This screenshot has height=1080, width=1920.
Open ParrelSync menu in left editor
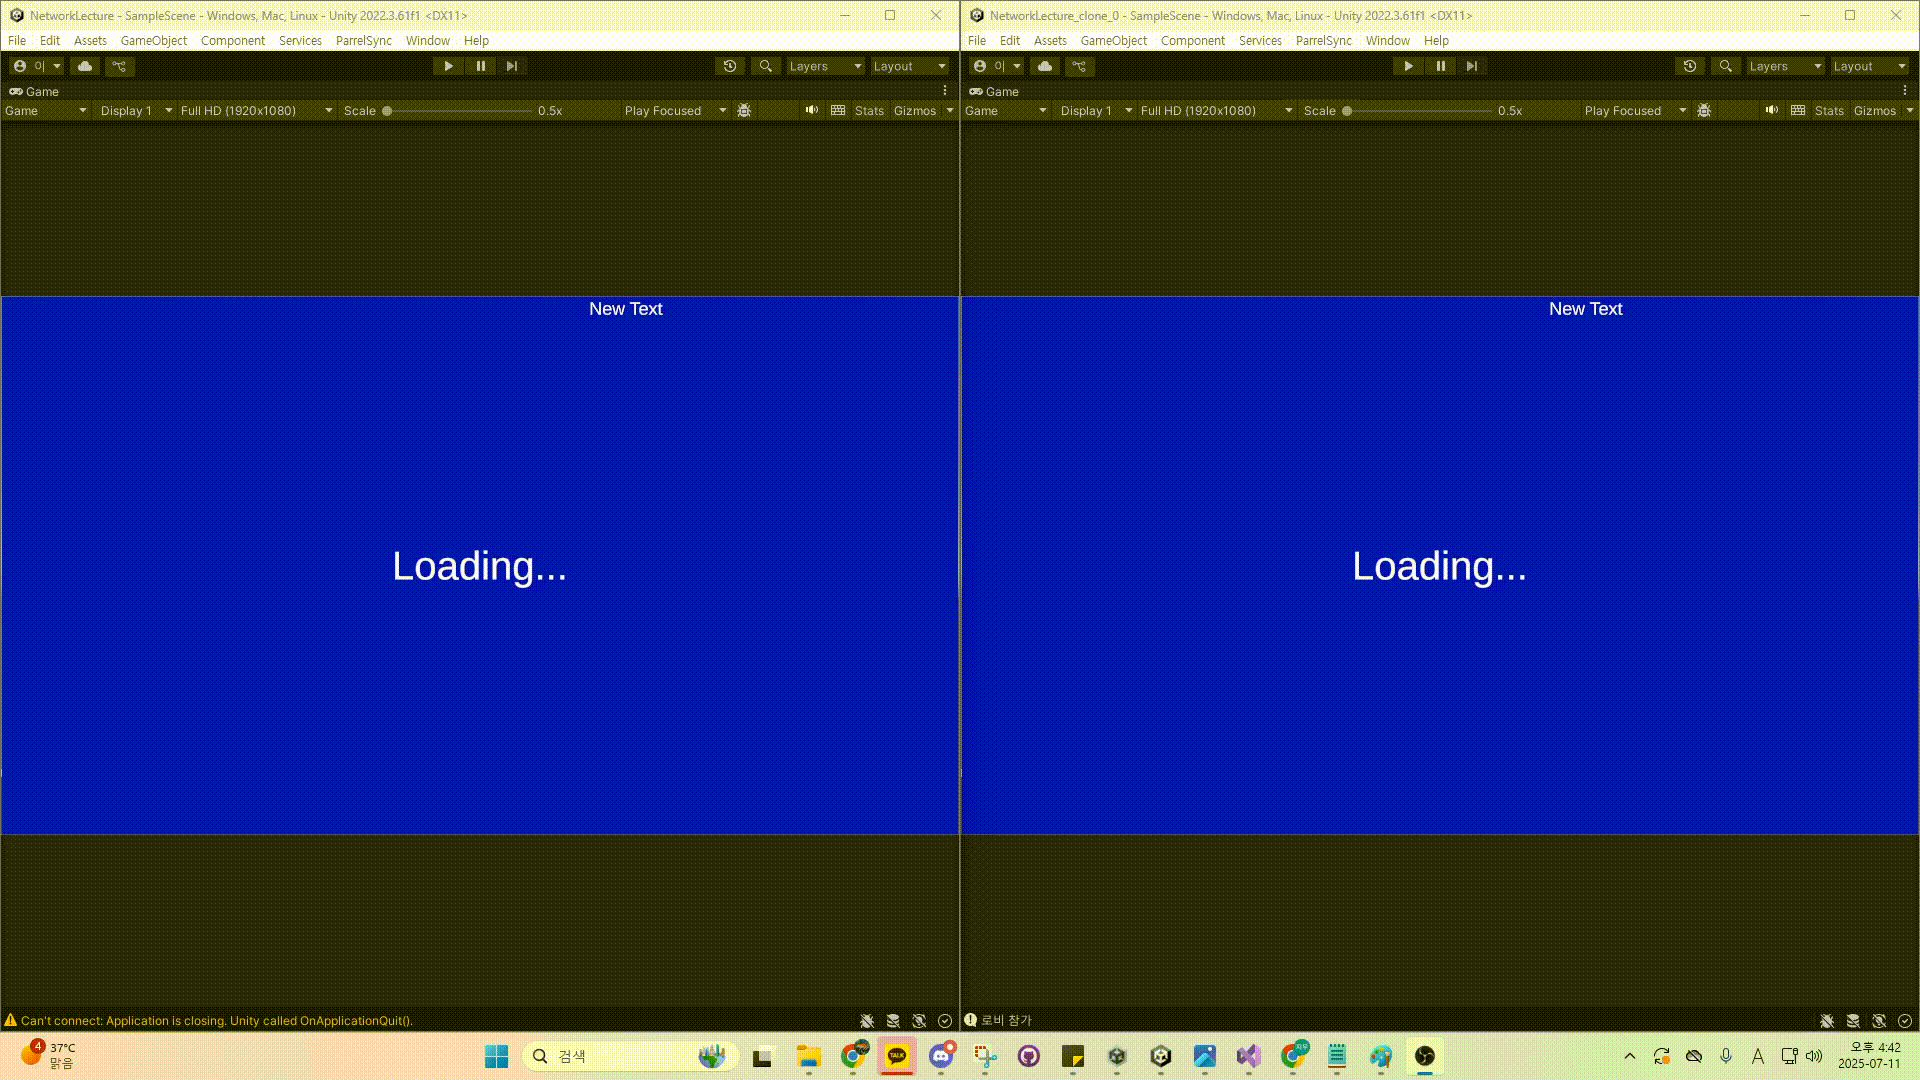tap(363, 41)
